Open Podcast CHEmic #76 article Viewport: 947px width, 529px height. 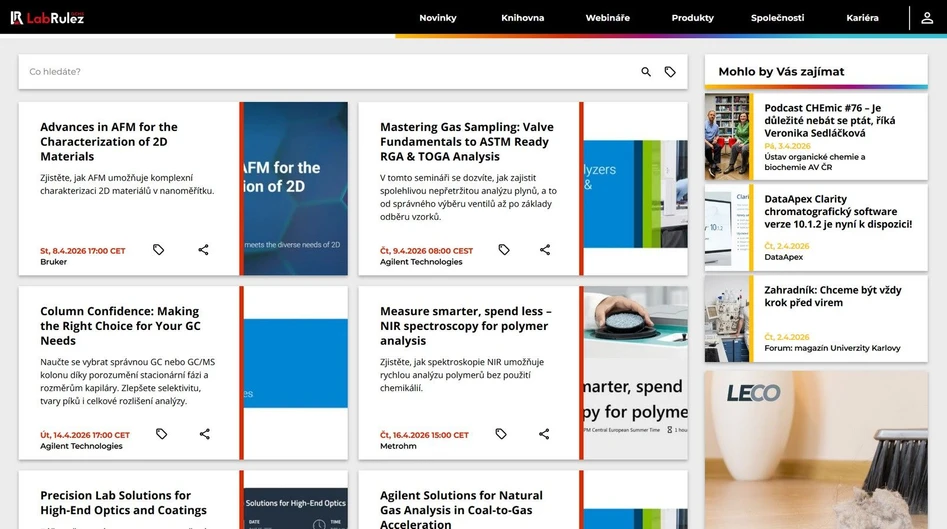829,120
